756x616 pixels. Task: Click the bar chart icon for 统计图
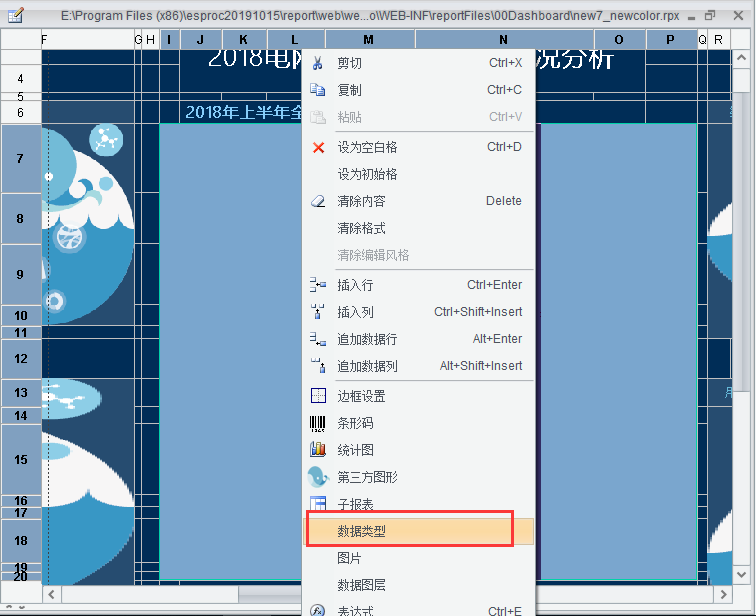[318, 450]
